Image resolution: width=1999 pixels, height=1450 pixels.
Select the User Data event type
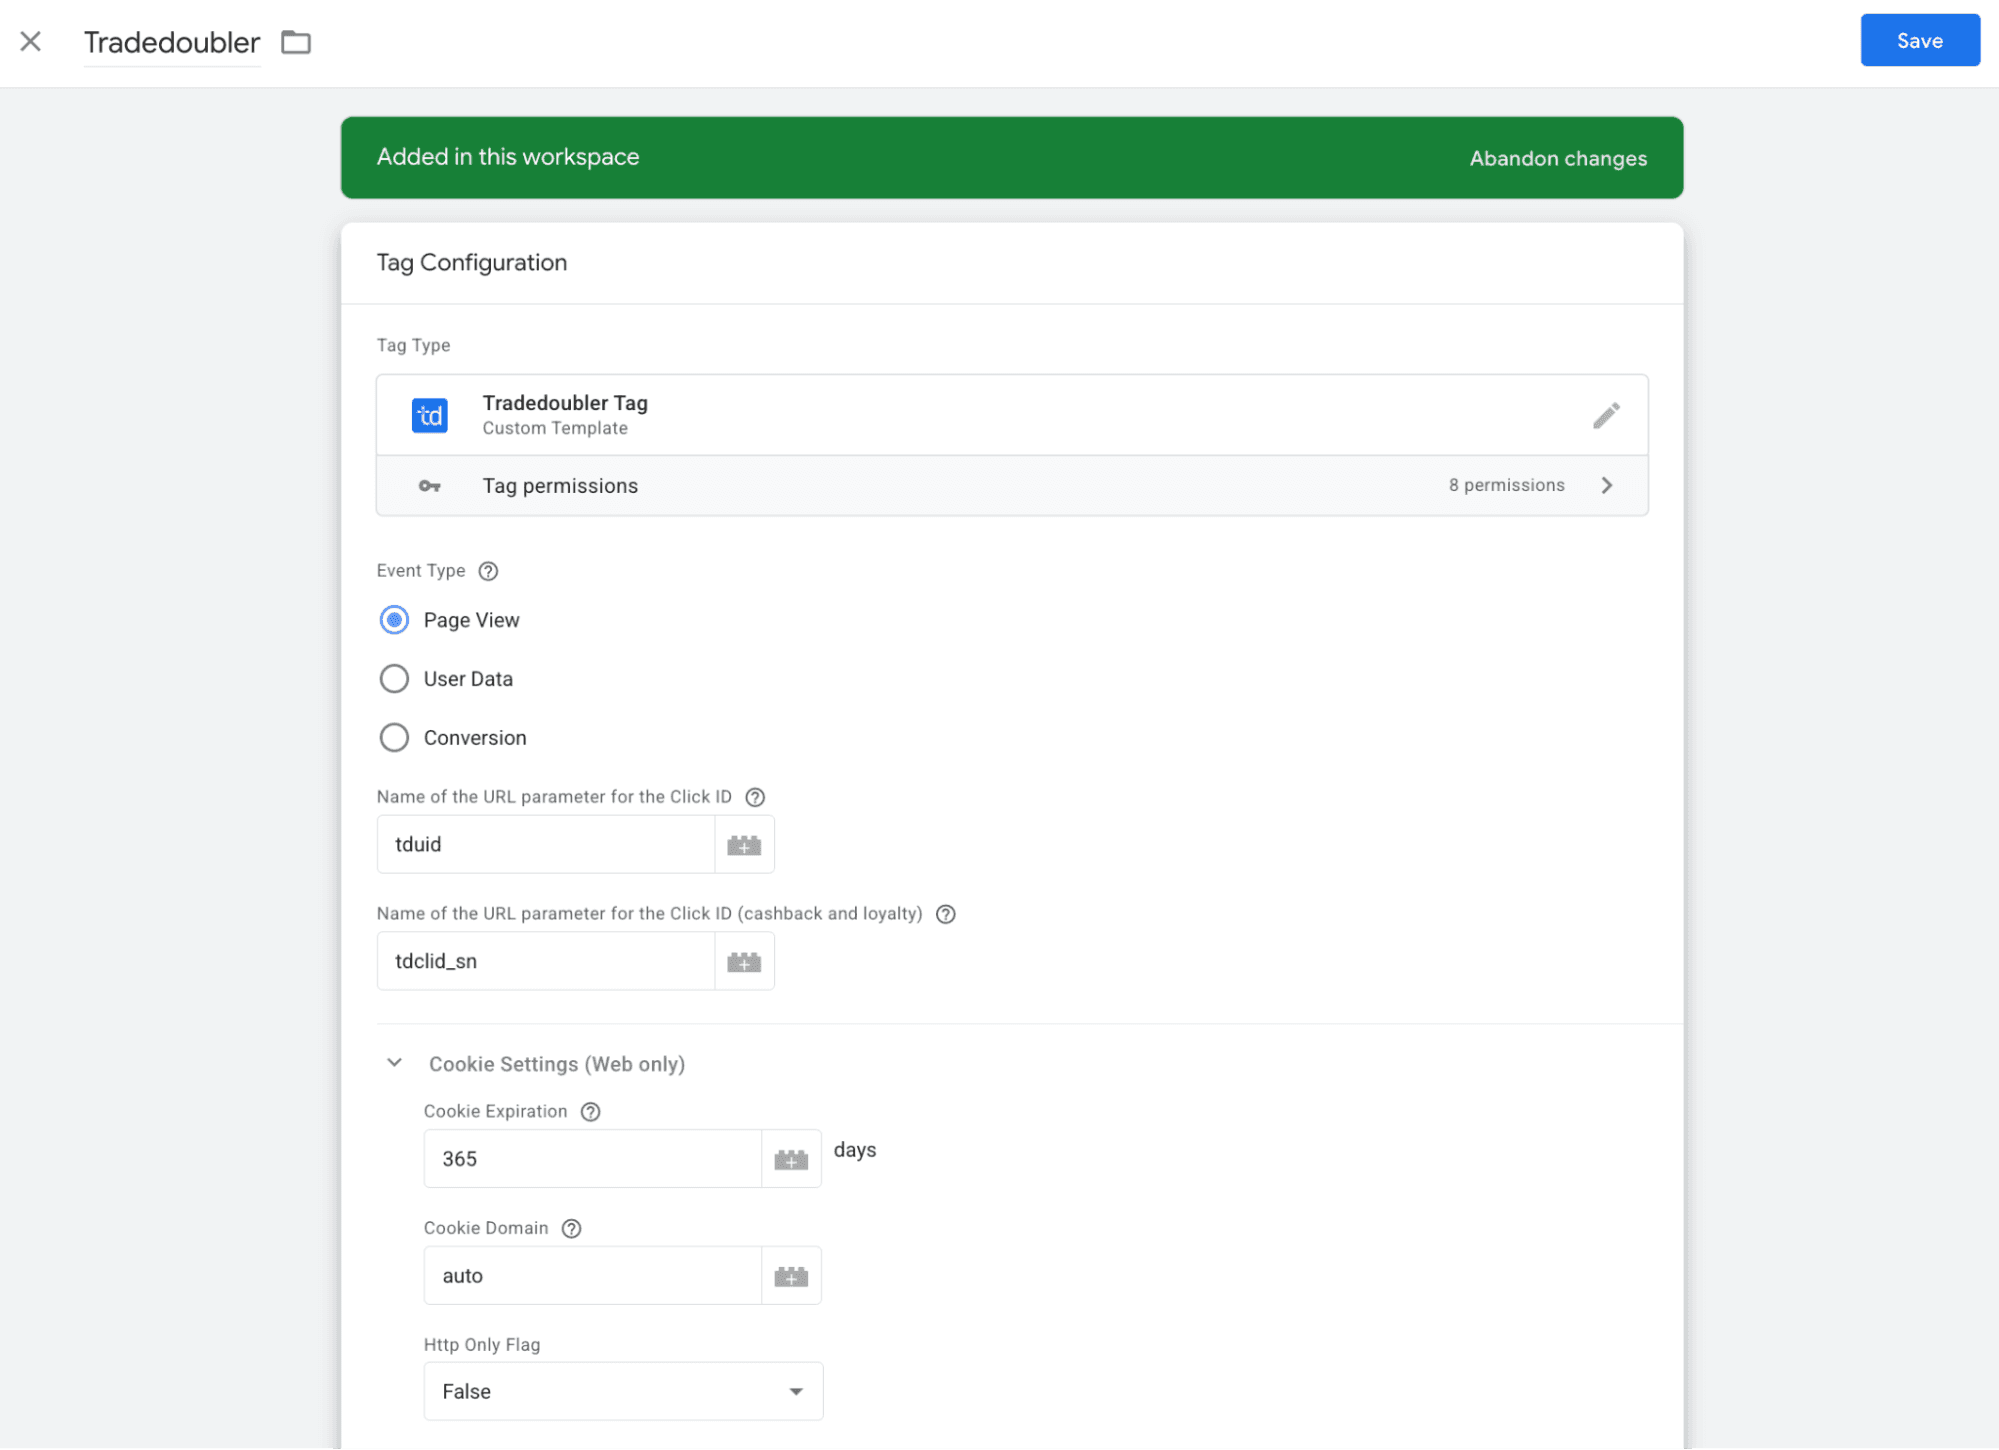tap(394, 679)
